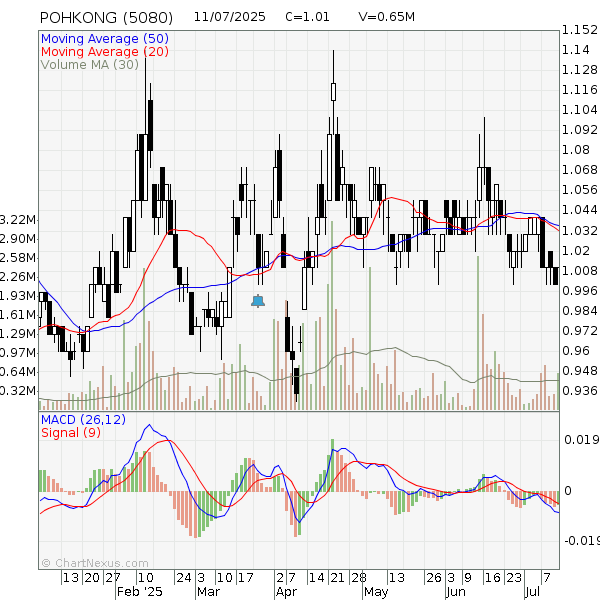Screen dimensions: 600x600
Task: Click the 0.32M volume axis label
Action: point(18,391)
